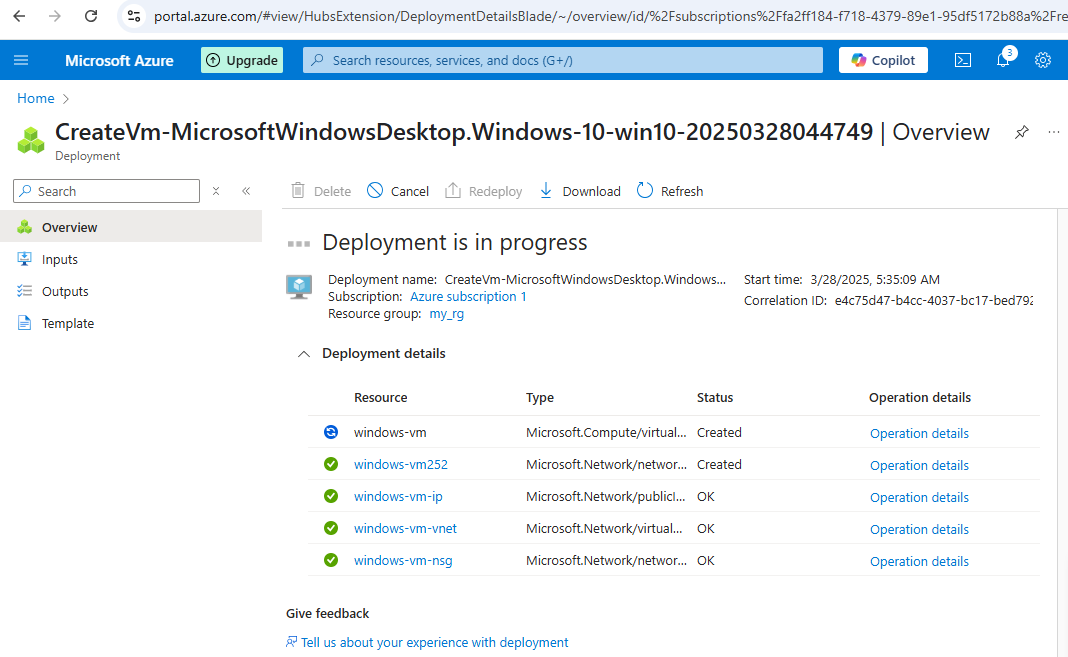Collapse the sidebar menu with double chevron
The height and width of the screenshot is (657, 1068).
tap(246, 191)
